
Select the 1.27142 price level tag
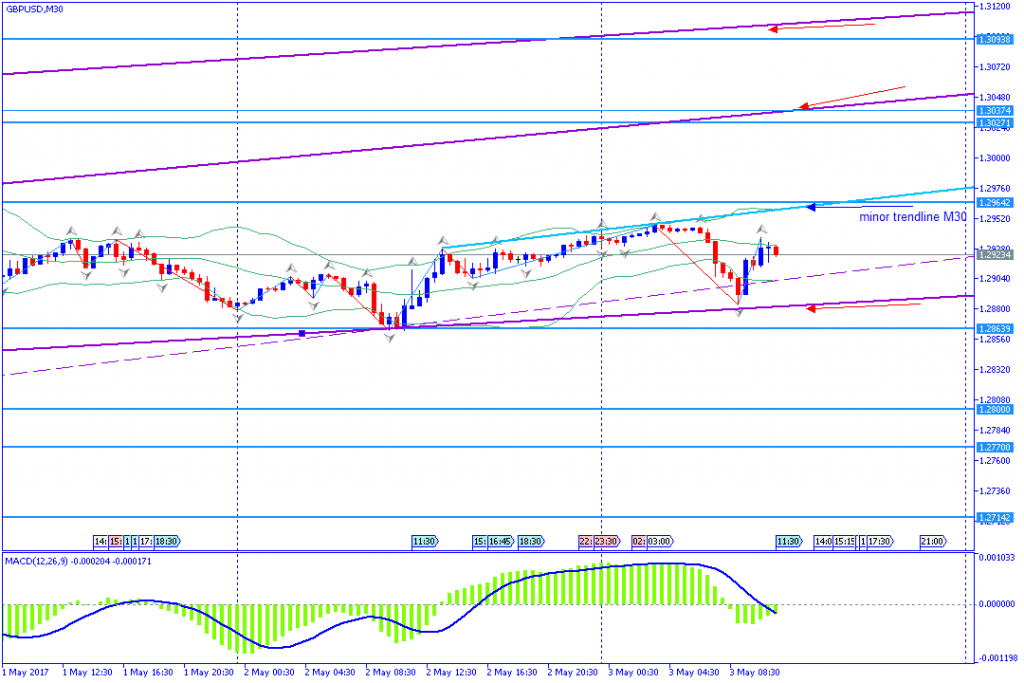pyautogui.click(x=992, y=517)
